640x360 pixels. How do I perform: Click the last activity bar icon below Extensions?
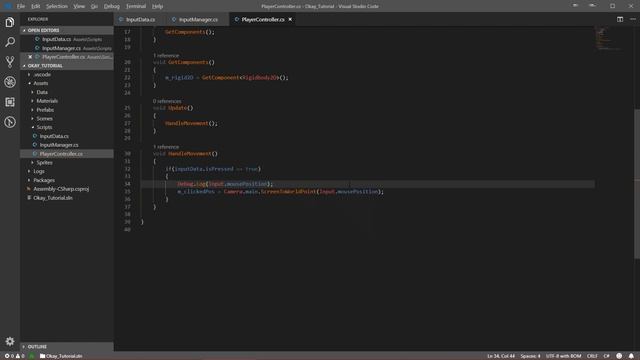click(x=10, y=122)
